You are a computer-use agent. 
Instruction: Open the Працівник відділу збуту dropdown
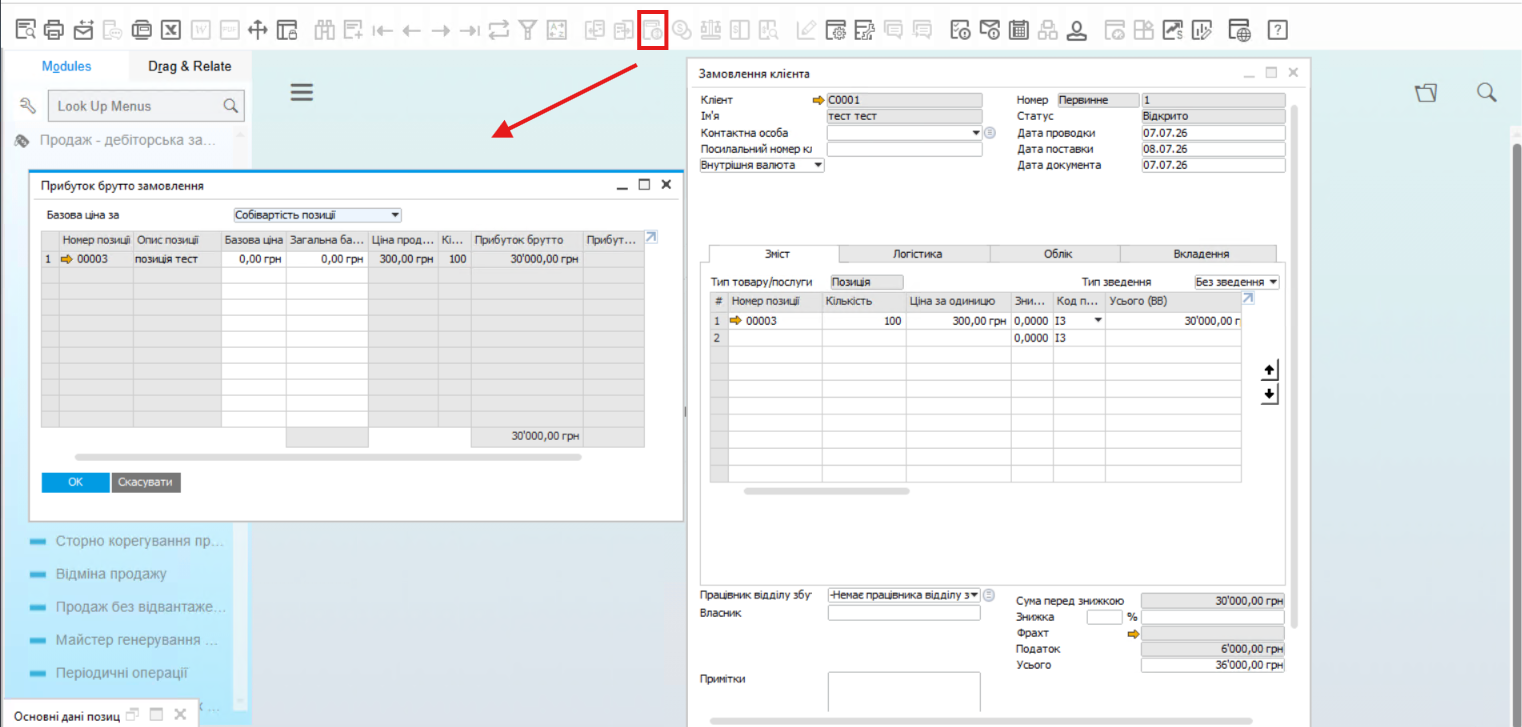[975, 595]
